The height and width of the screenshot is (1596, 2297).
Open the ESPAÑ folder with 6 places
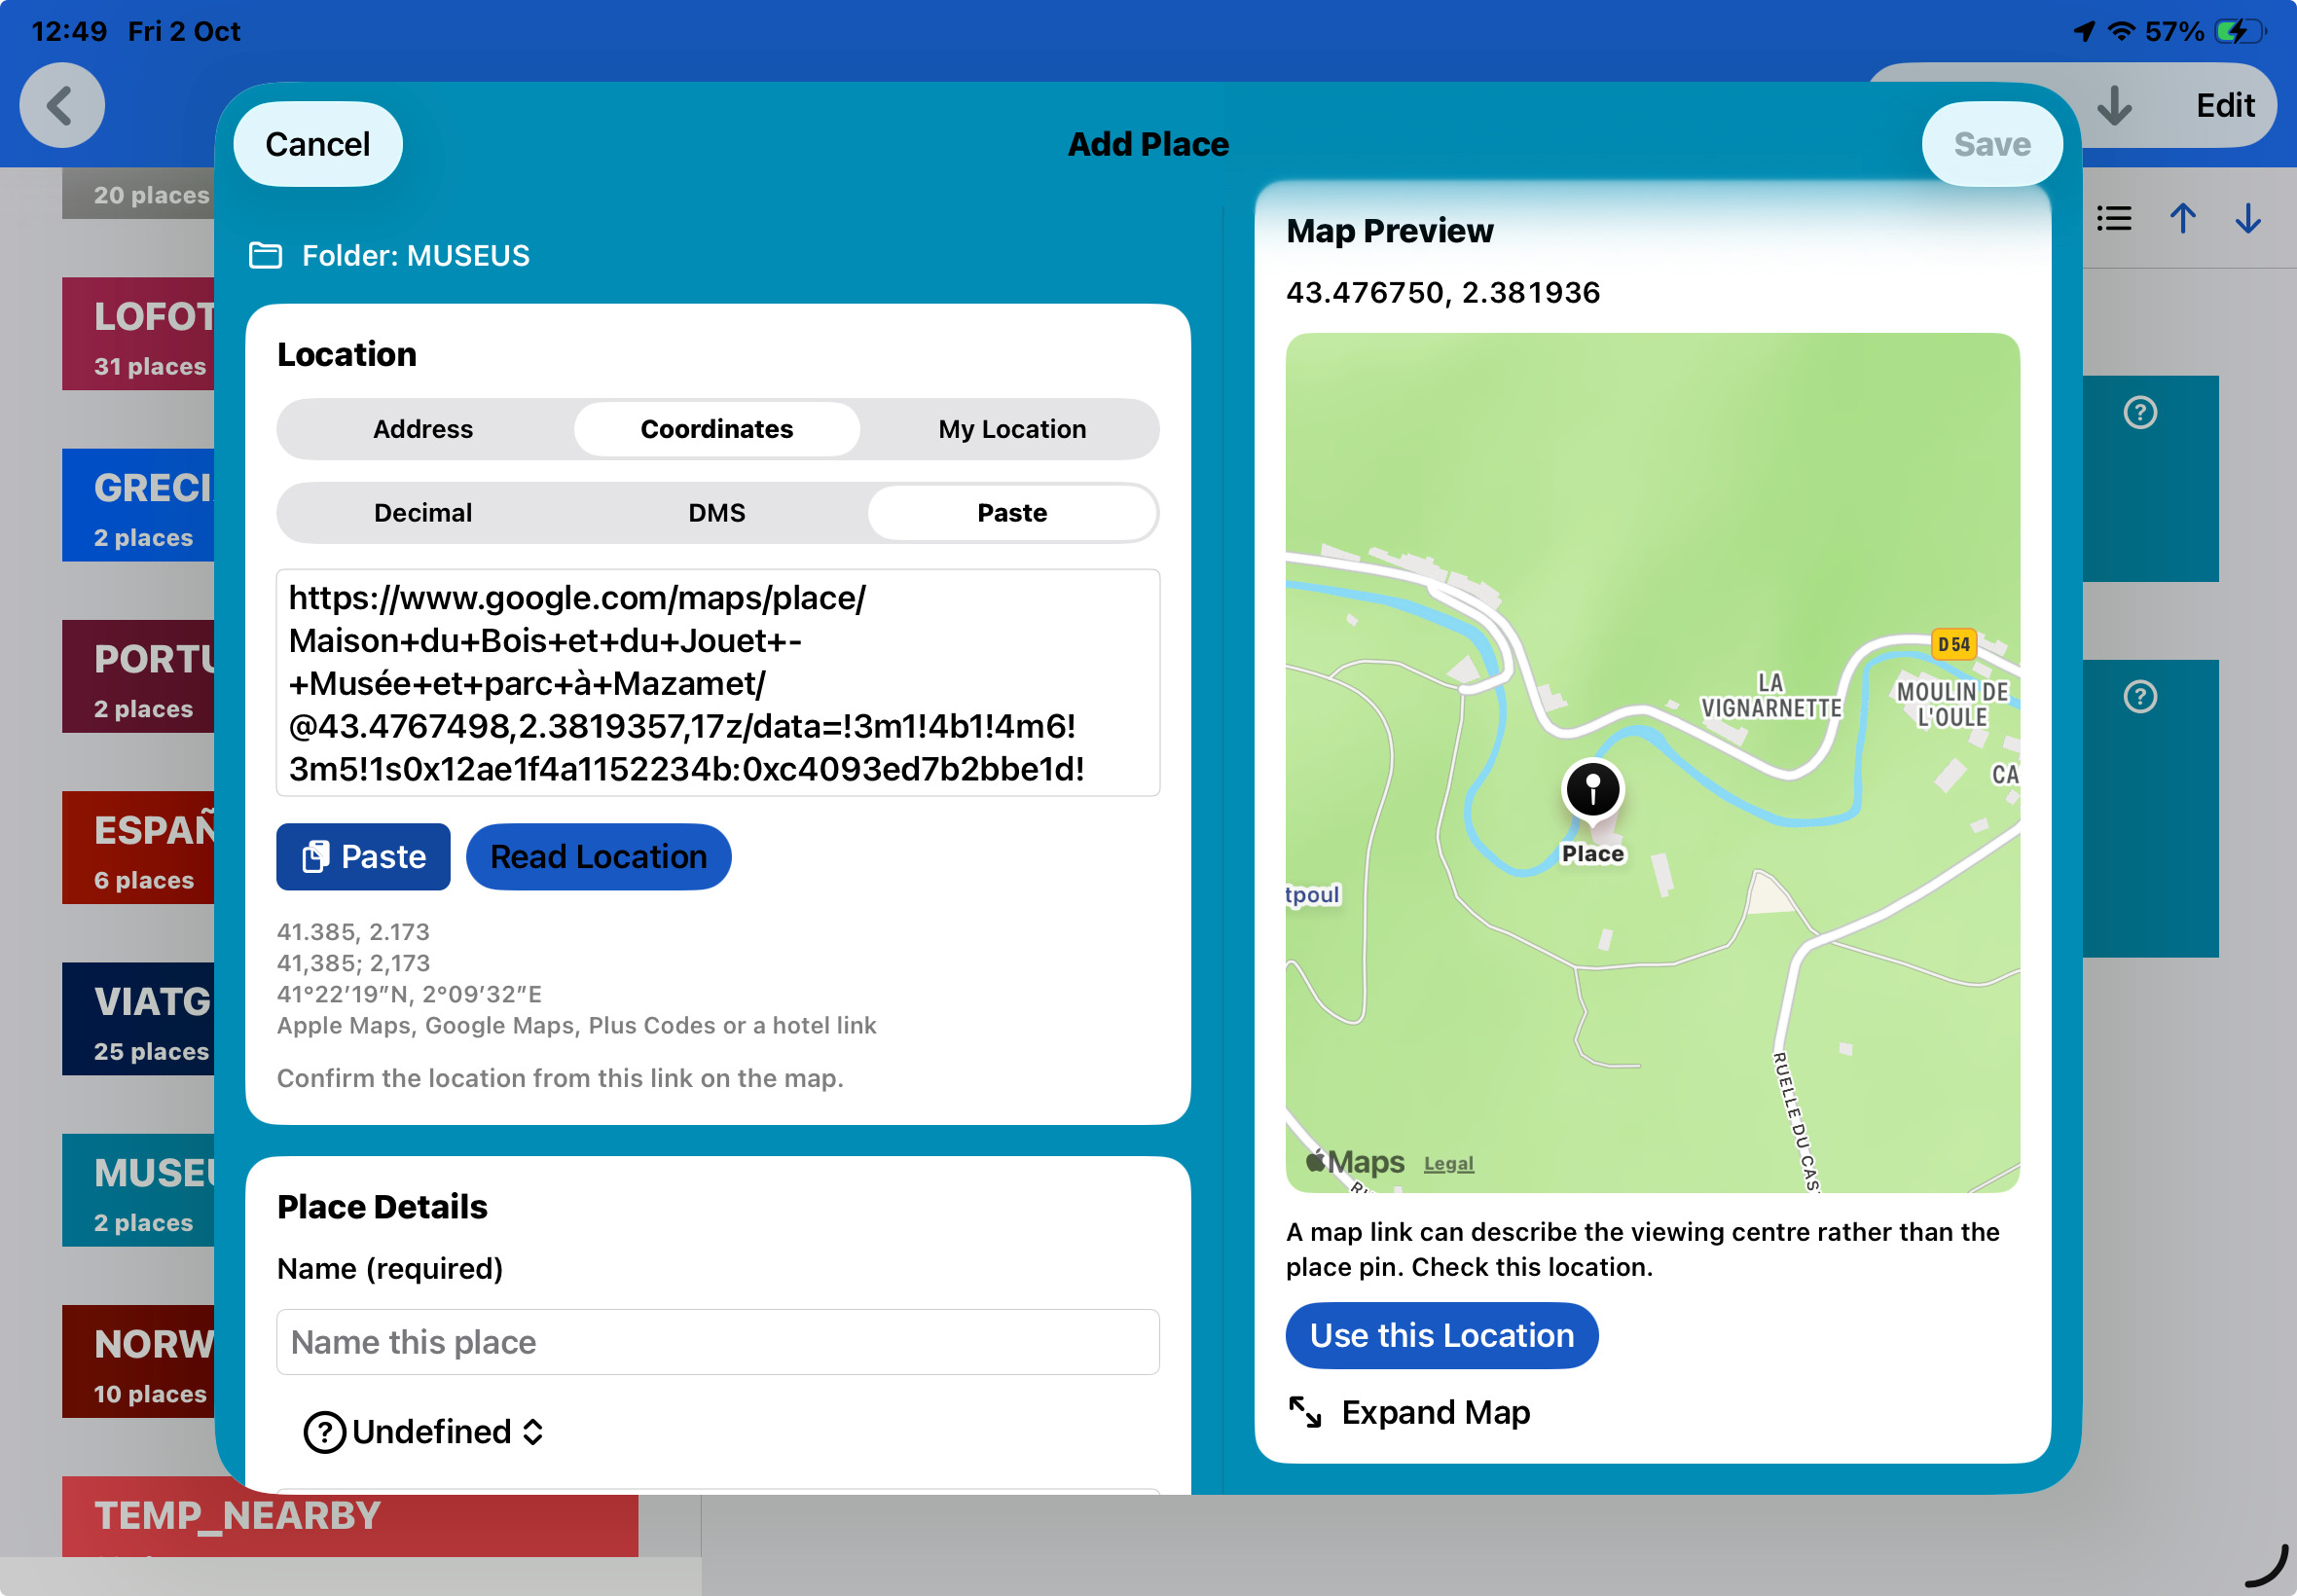click(138, 848)
